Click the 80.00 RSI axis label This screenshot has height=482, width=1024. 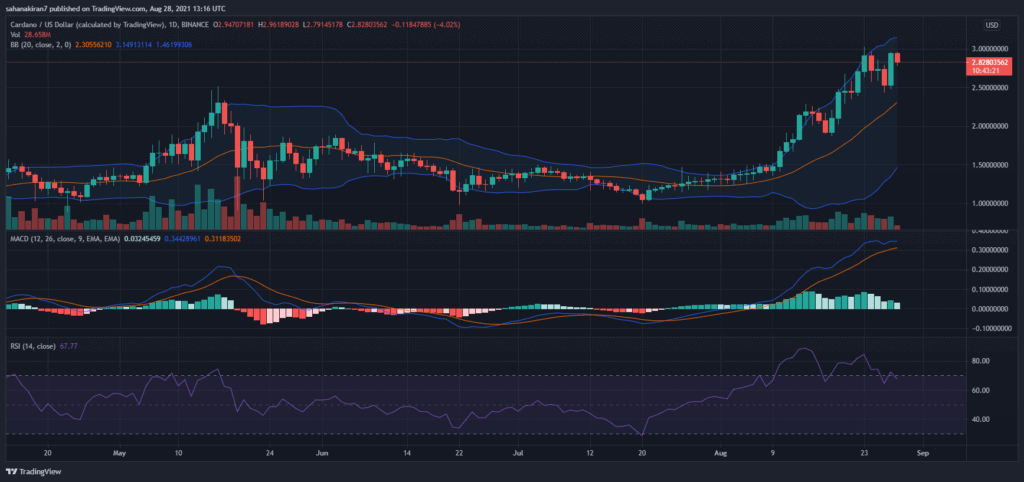click(979, 361)
